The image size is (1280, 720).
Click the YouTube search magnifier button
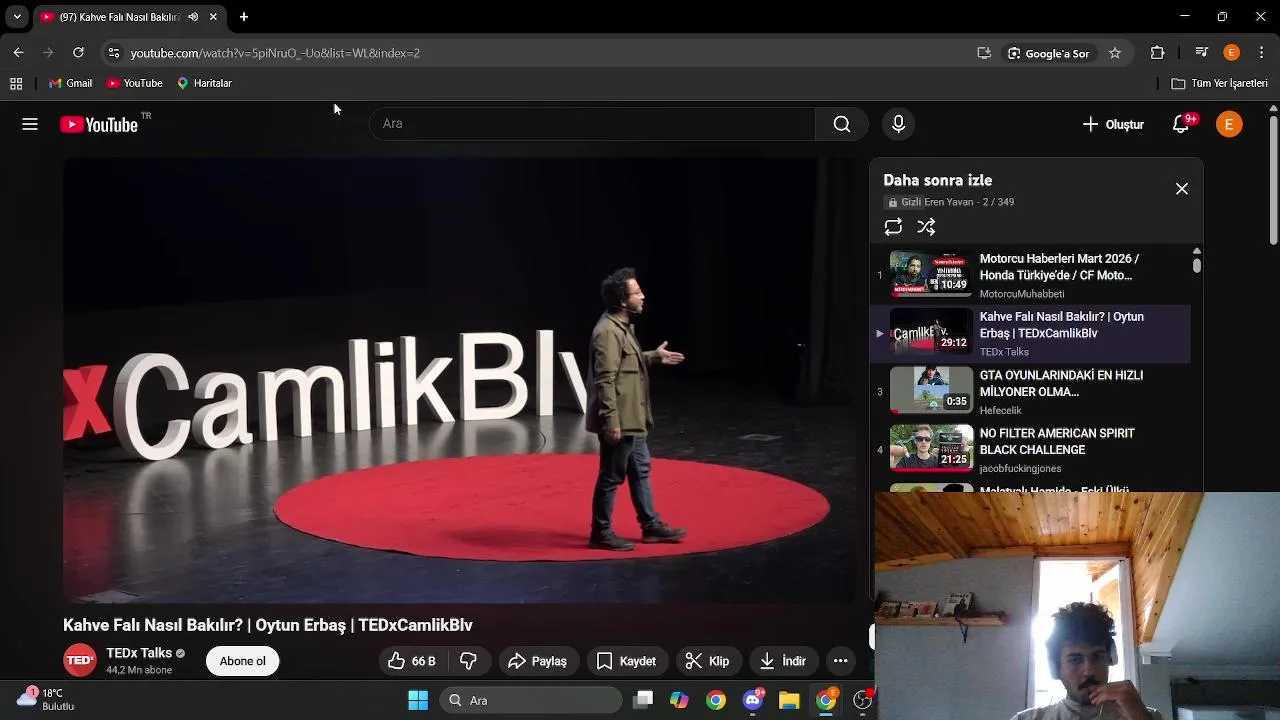coord(842,124)
